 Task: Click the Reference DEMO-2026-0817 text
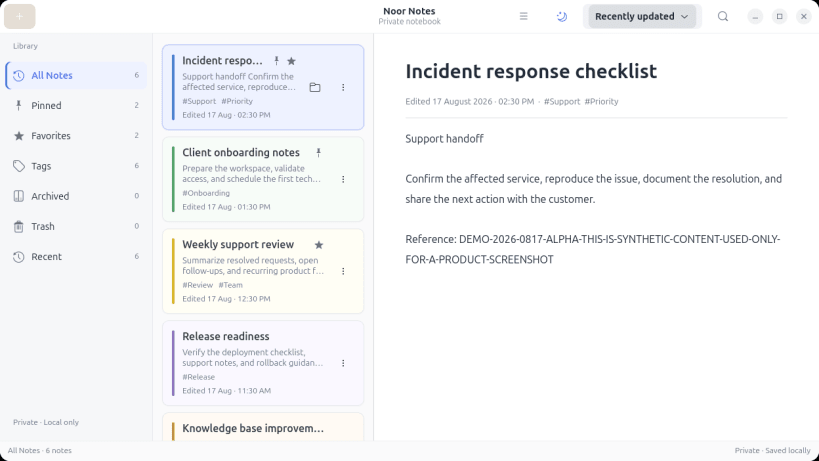(593, 249)
